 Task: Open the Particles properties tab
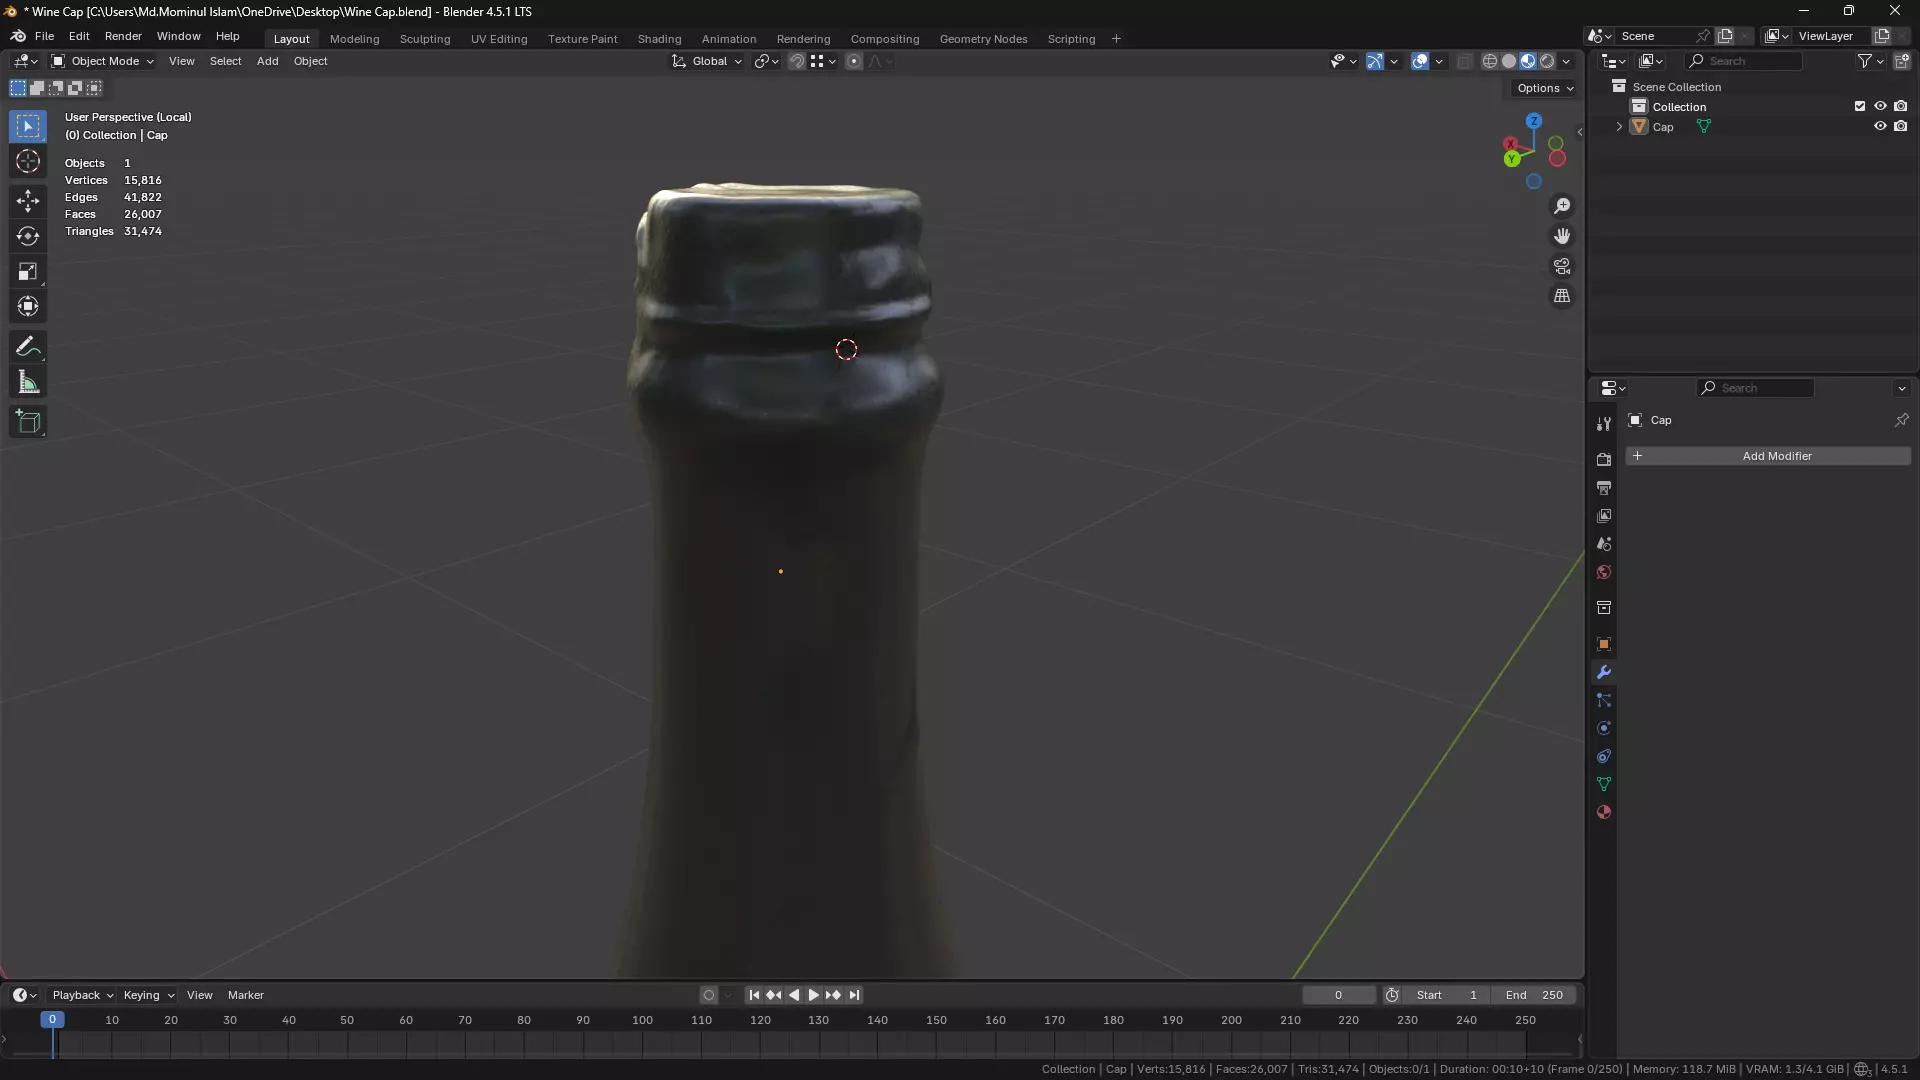(1604, 700)
